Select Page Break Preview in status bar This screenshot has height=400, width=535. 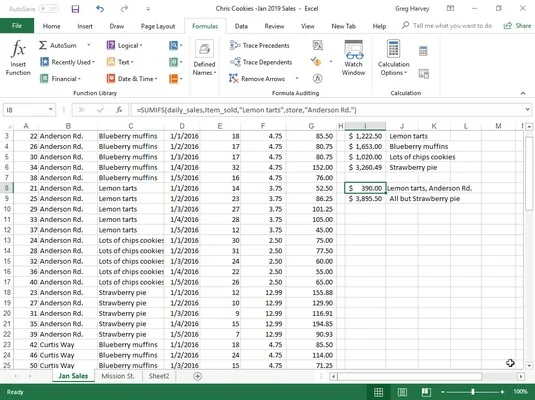point(425,392)
